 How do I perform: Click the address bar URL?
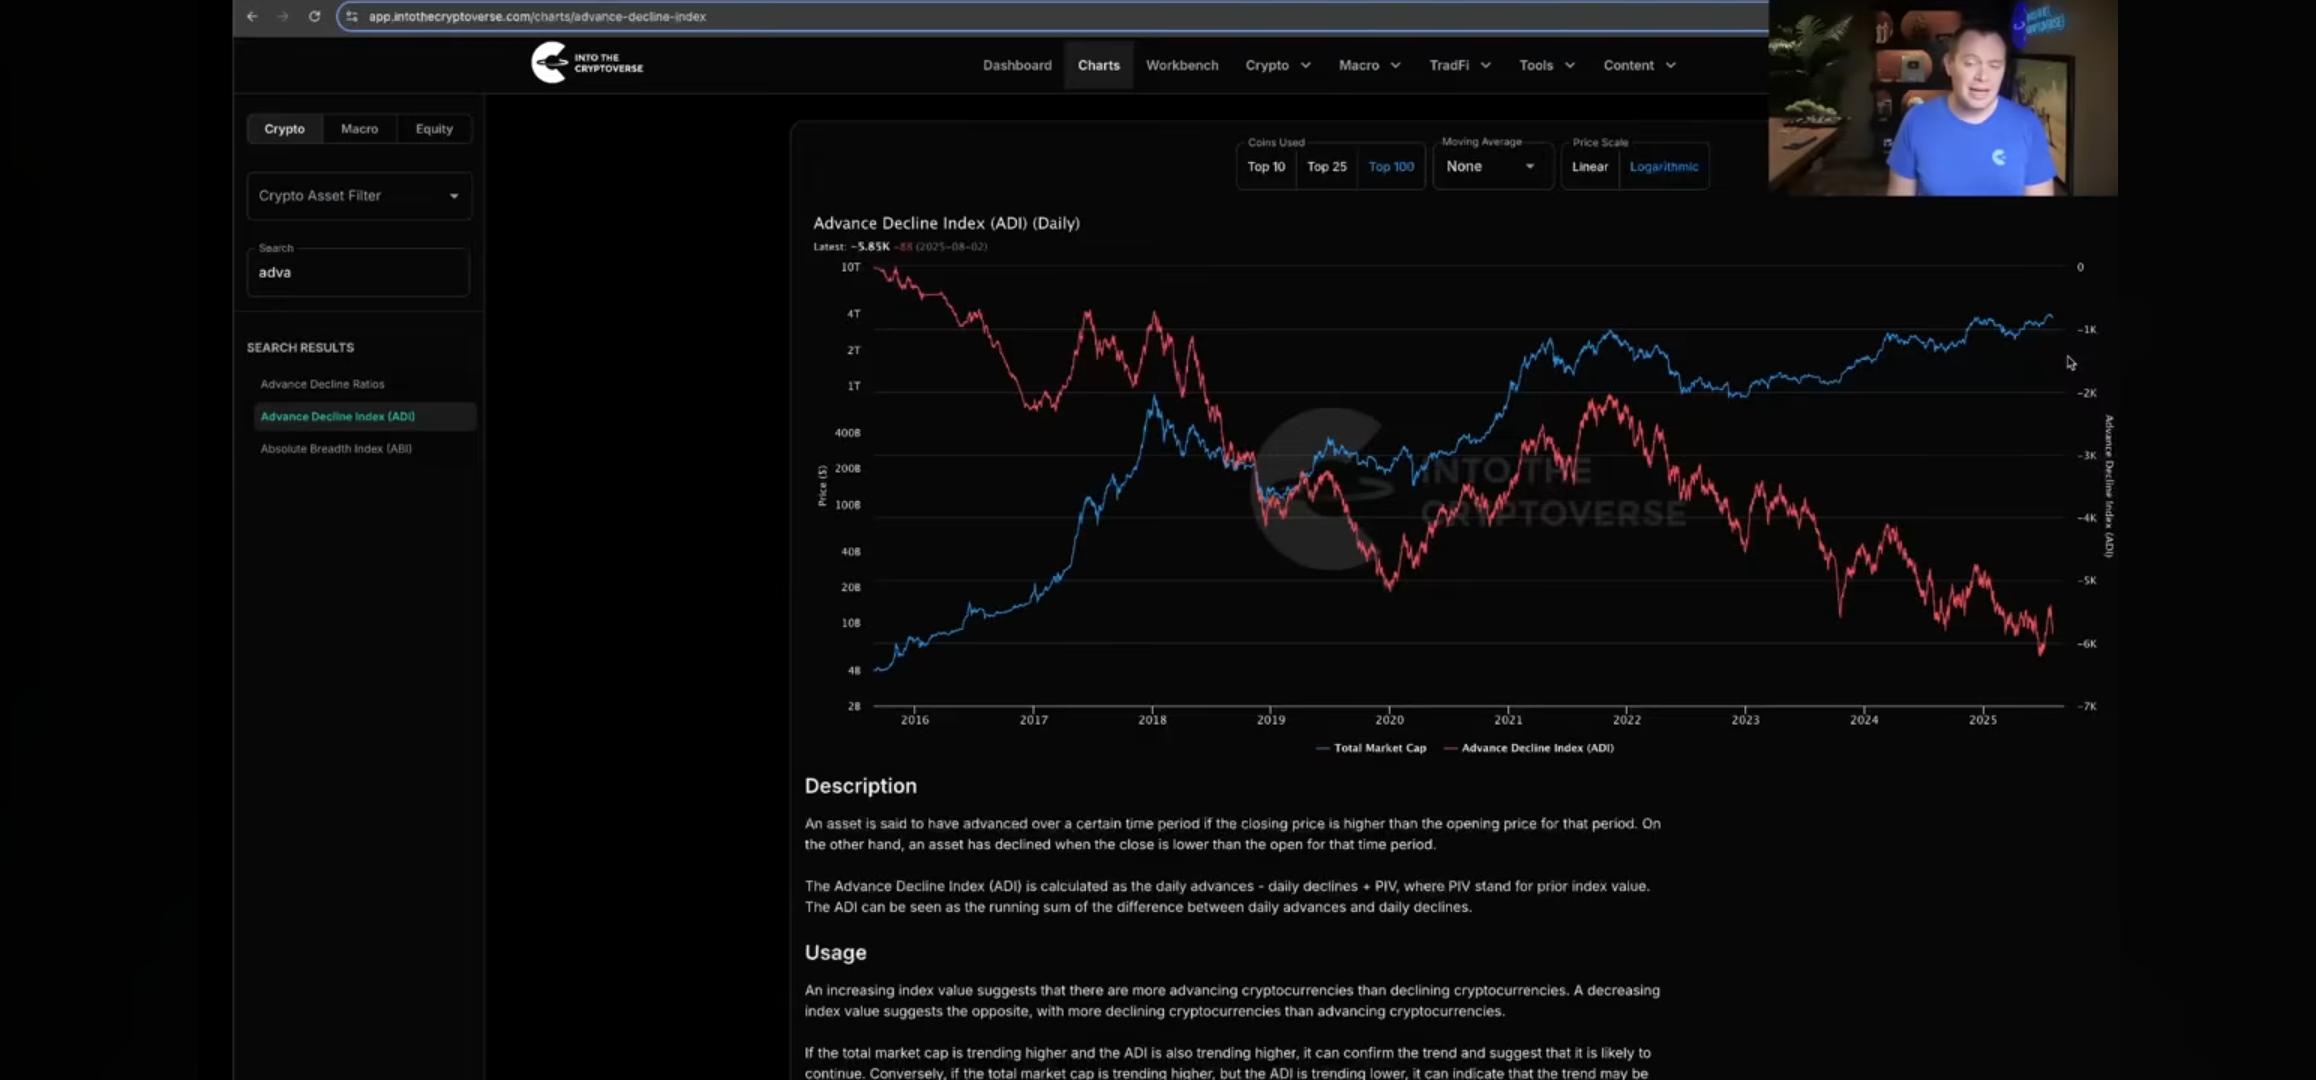coord(537,16)
